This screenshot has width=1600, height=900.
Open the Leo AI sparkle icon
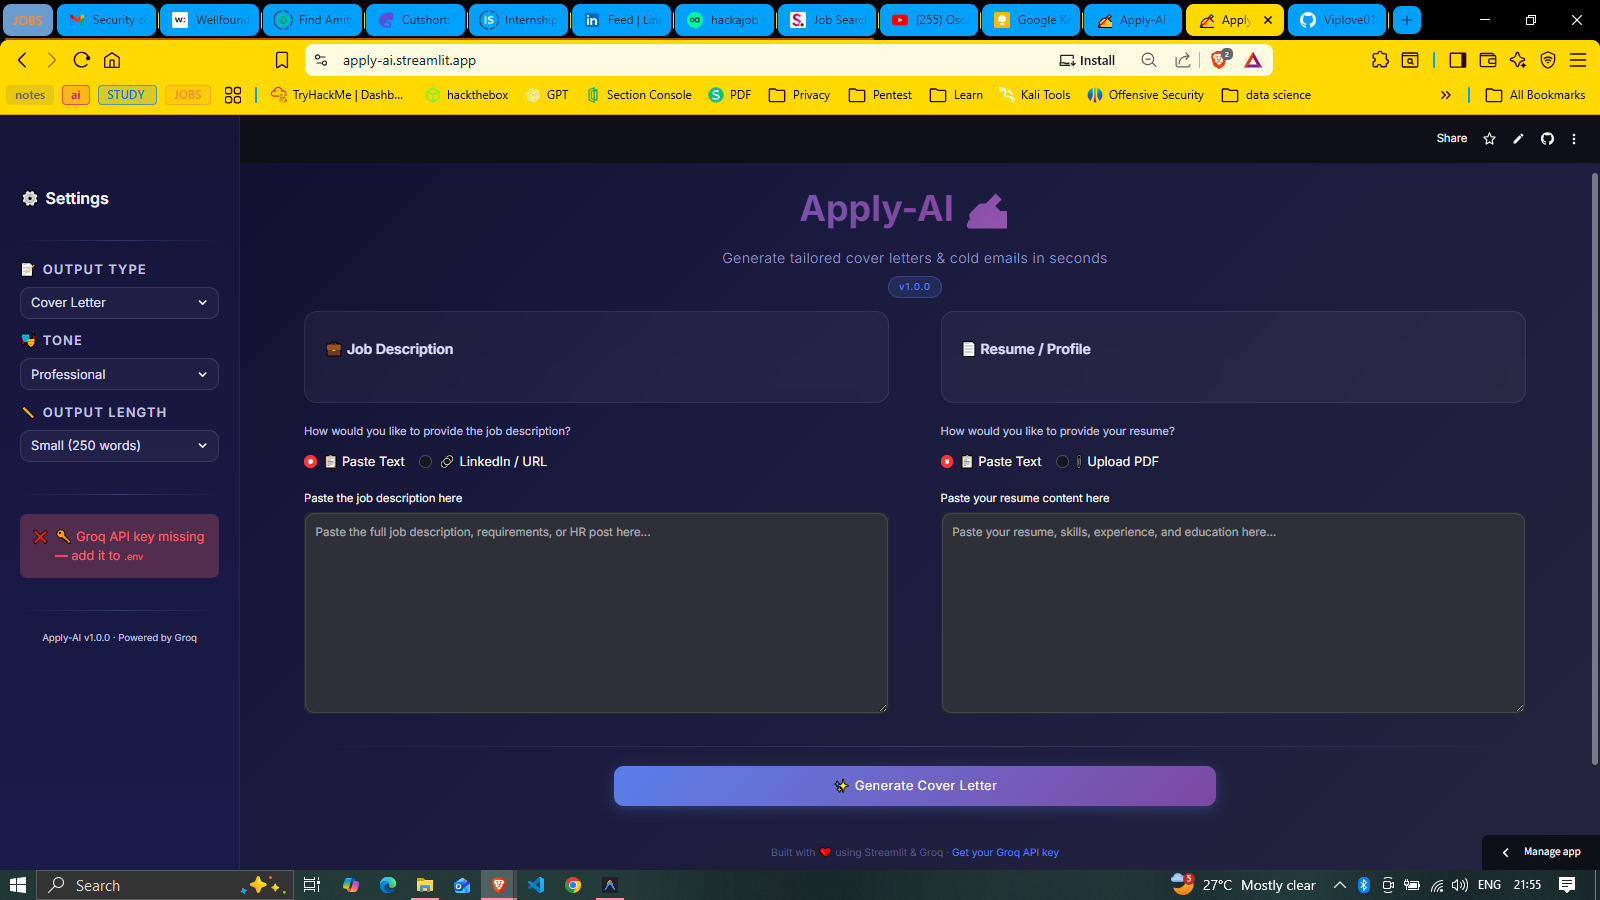[x=1518, y=60]
